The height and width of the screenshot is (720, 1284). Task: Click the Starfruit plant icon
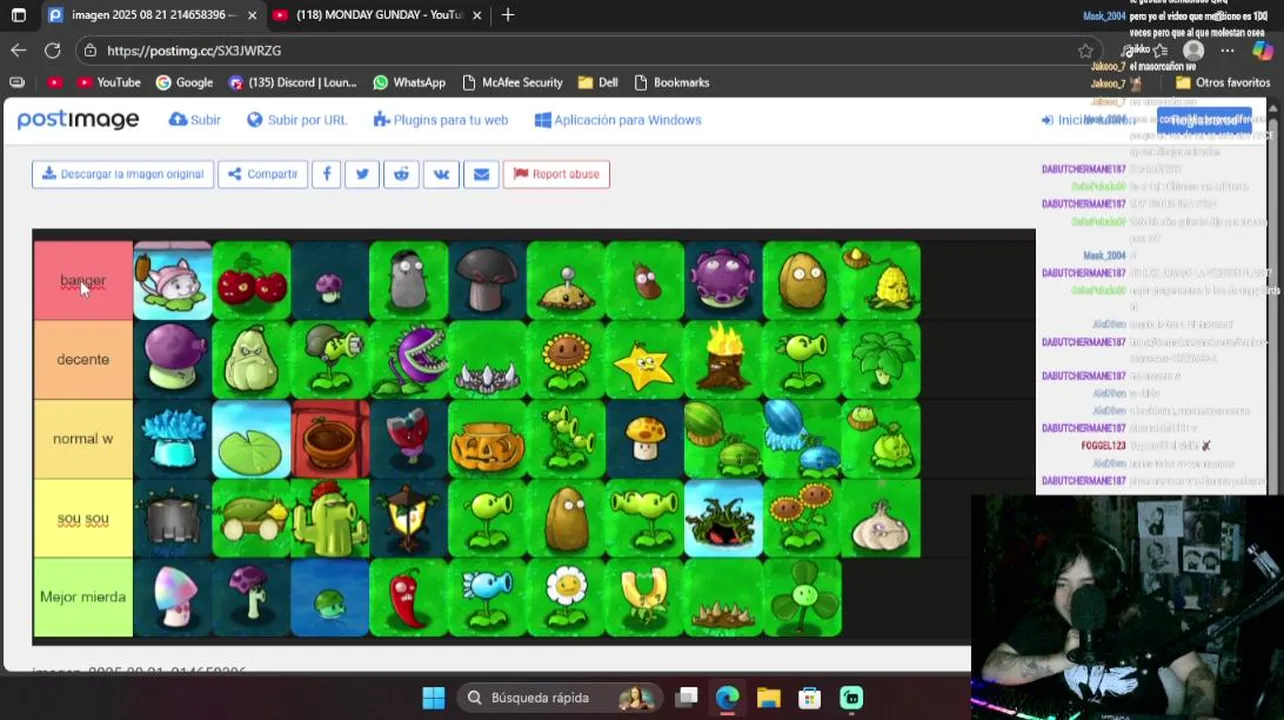[644, 360]
